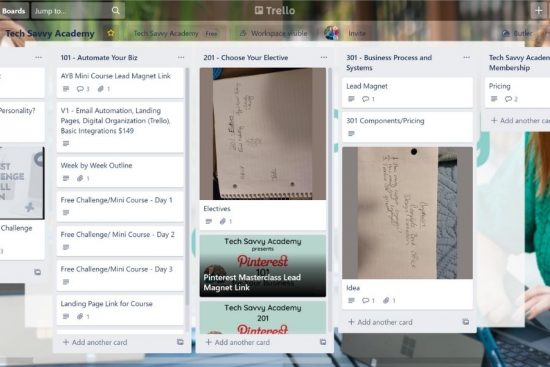This screenshot has height=367, width=550.
Task: Click the Jump to search field
Action: pyautogui.click(x=71, y=11)
